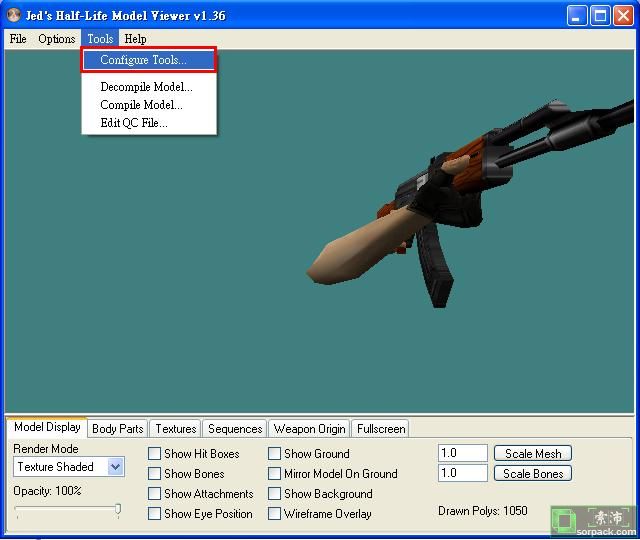Toggle Show Attachments checkbox
This screenshot has width=640, height=540.
(154, 493)
